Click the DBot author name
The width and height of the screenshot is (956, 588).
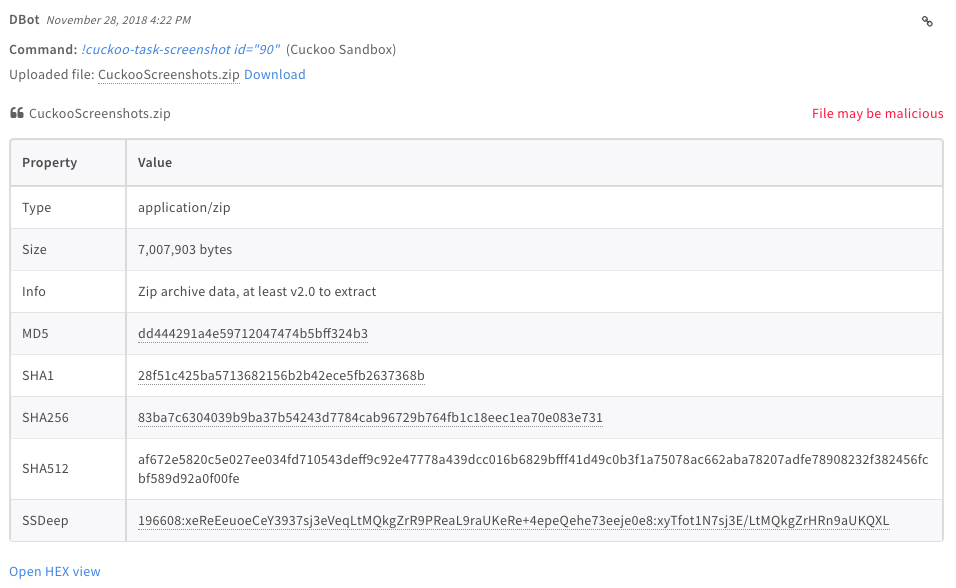pos(25,20)
